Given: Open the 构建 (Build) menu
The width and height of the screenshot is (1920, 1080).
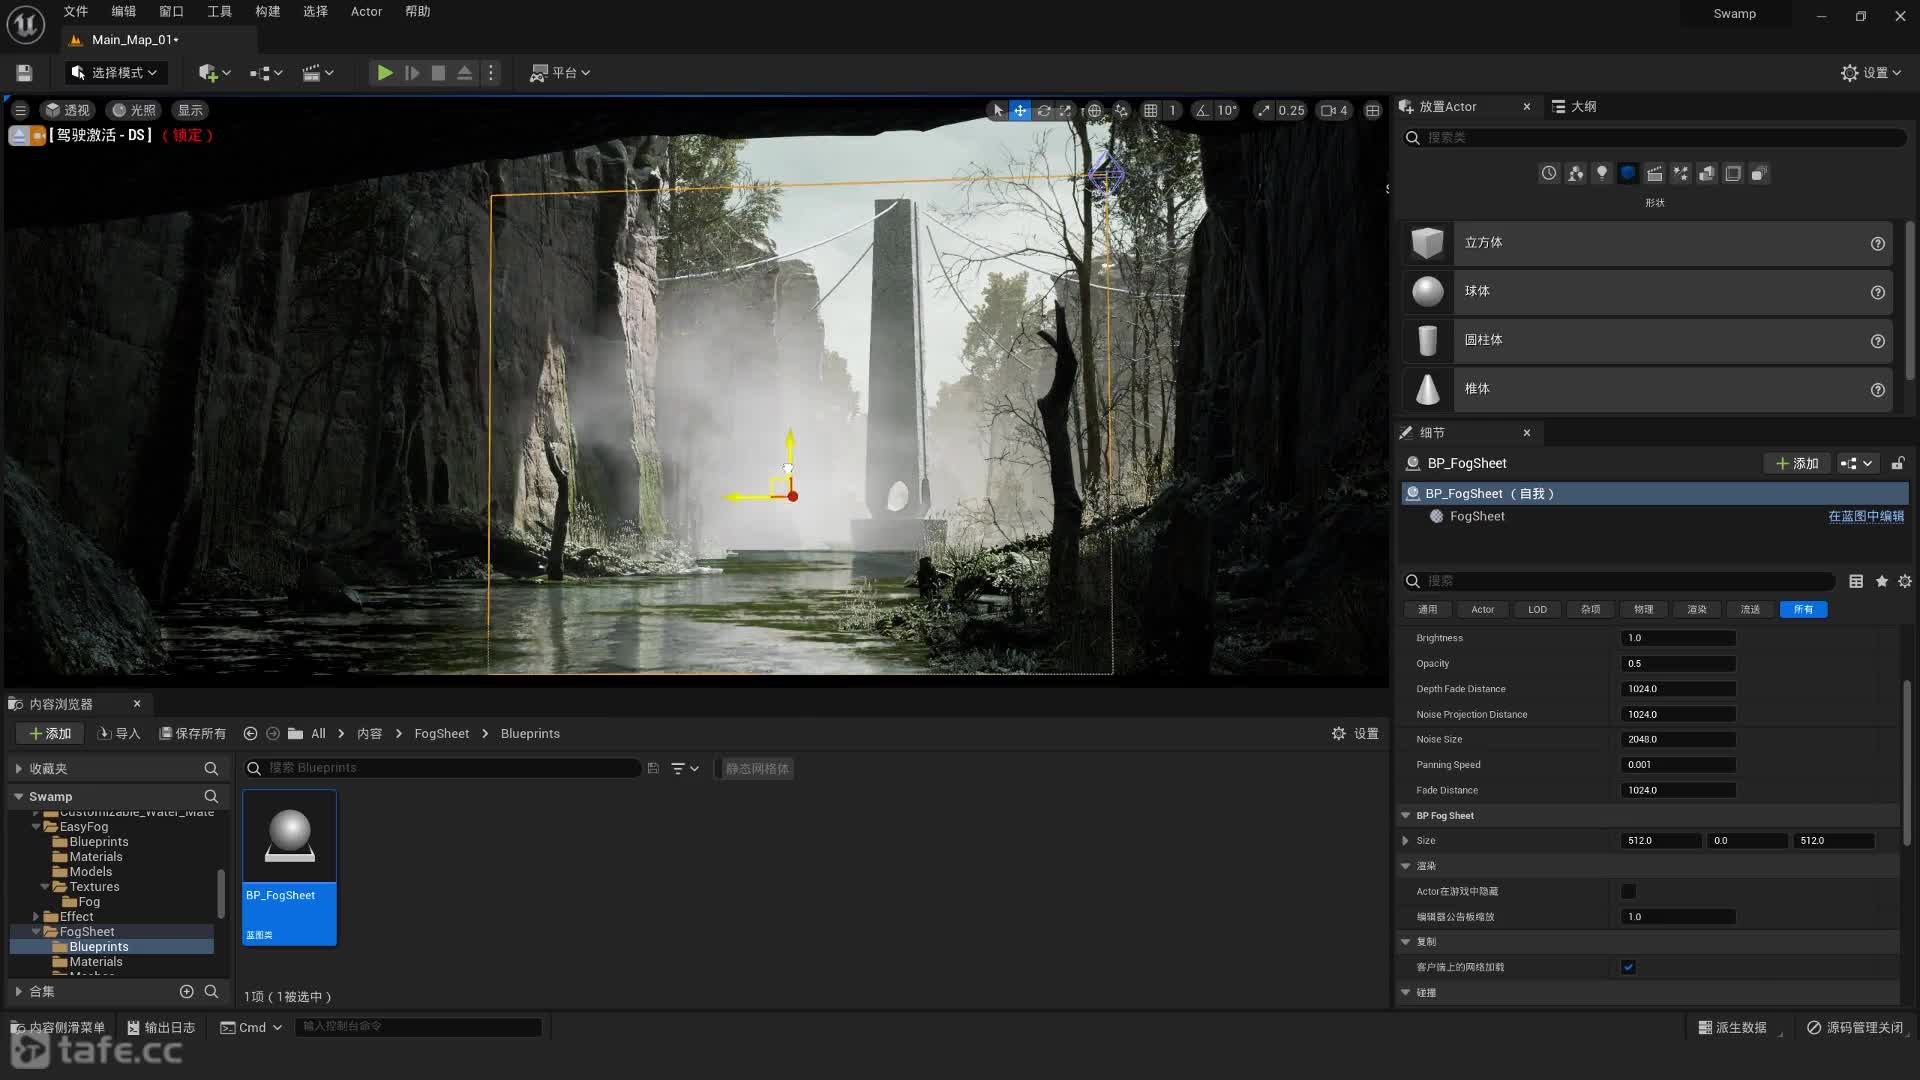Looking at the screenshot, I should pos(267,12).
